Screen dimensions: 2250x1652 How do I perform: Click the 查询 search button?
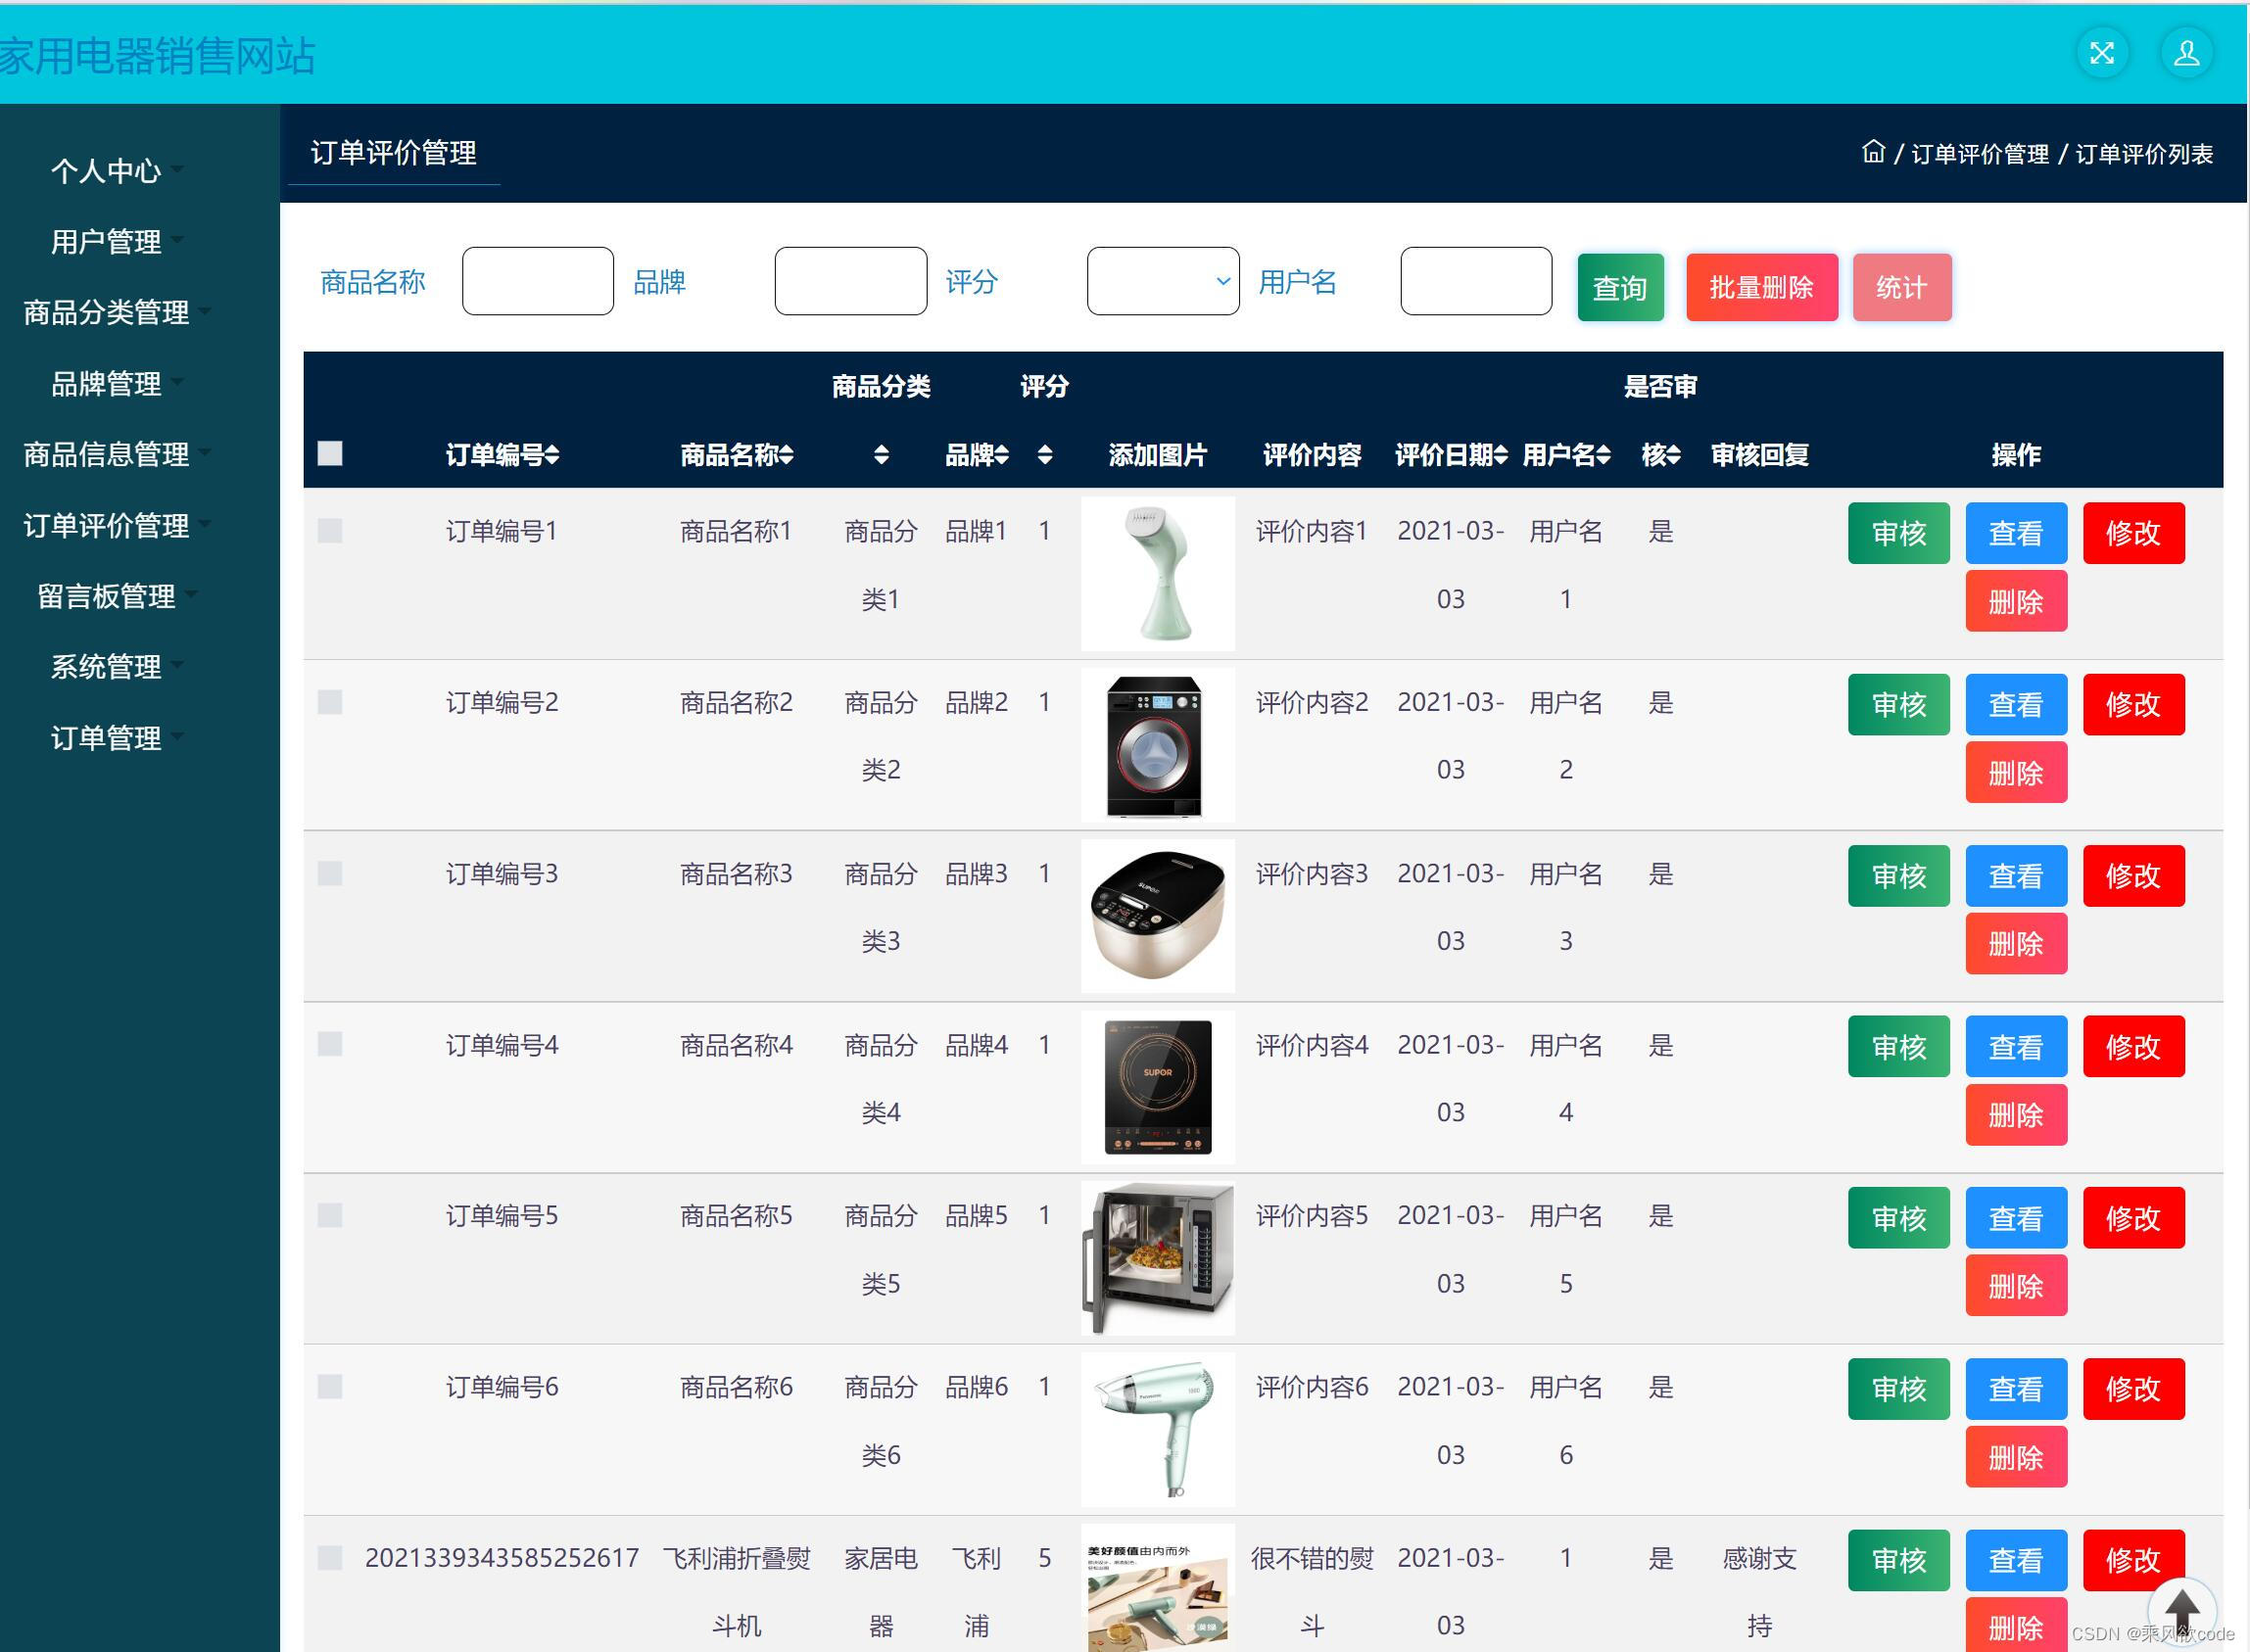coord(1619,288)
